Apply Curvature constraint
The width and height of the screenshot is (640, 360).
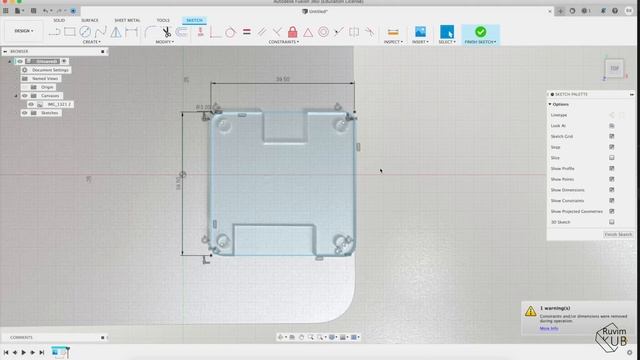(x=369, y=32)
